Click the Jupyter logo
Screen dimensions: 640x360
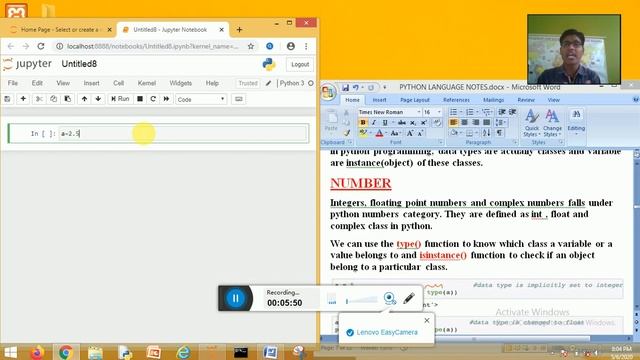tap(27, 64)
